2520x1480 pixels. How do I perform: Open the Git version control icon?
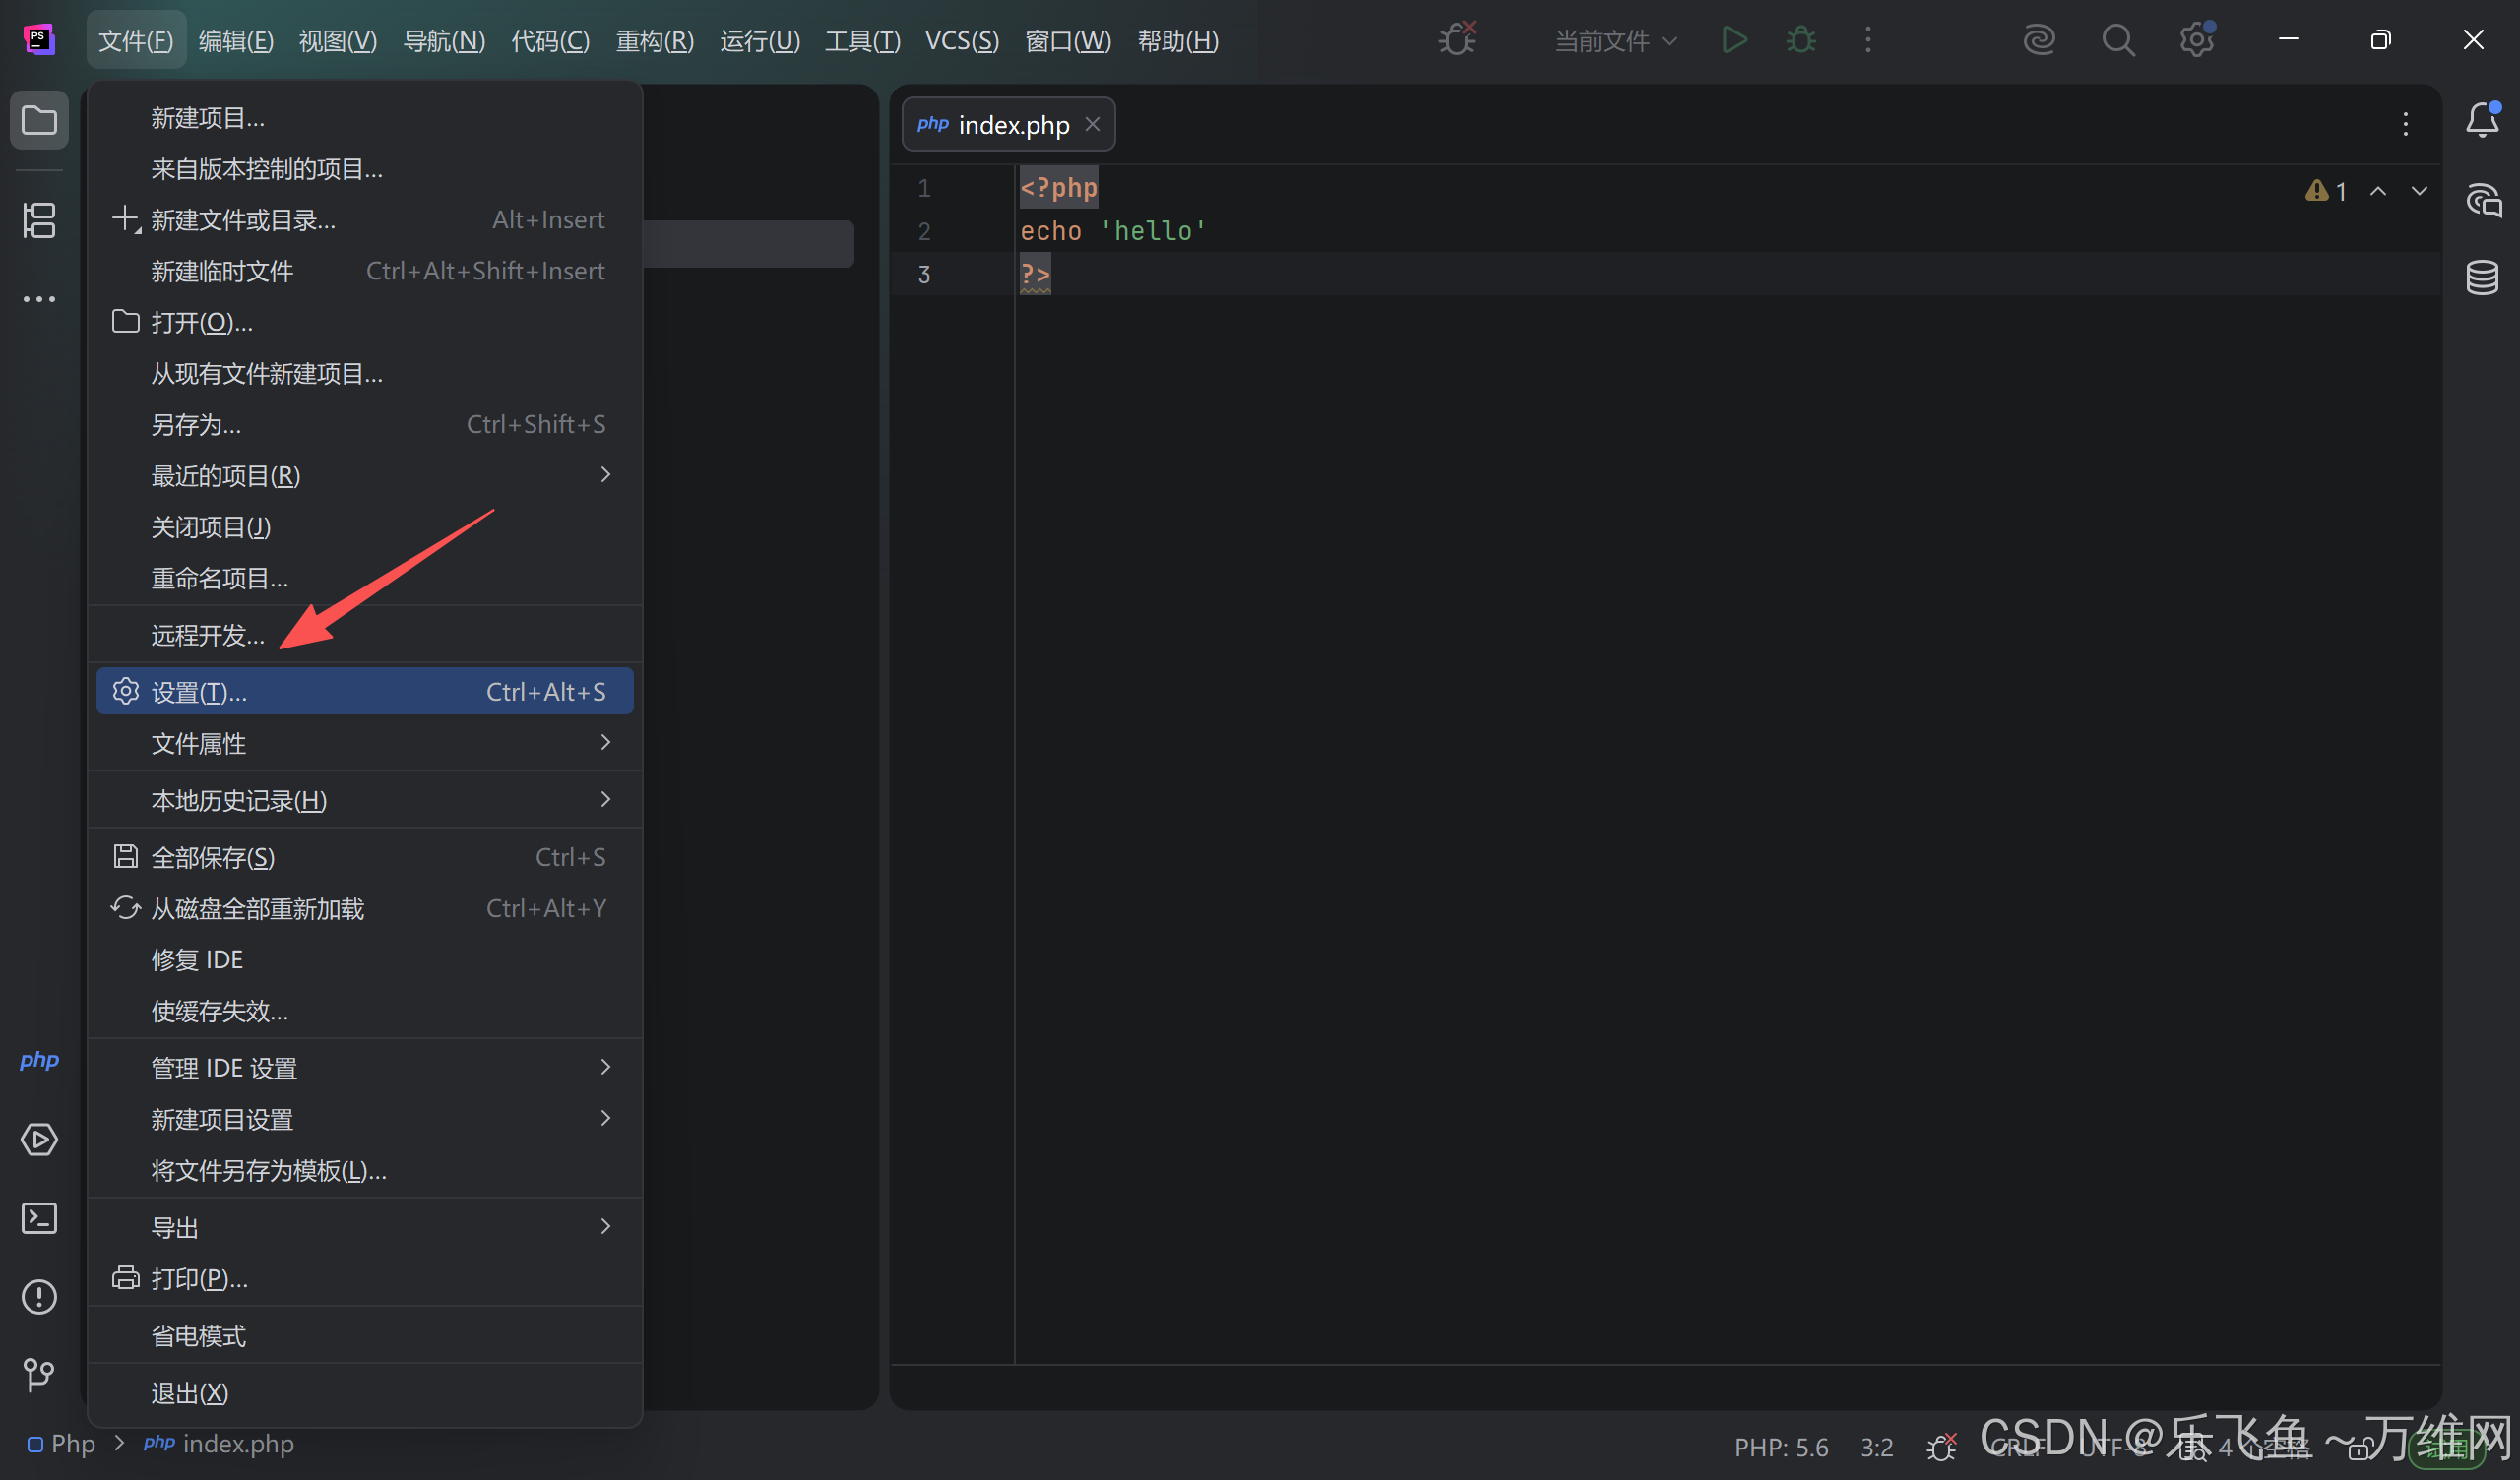(39, 1375)
